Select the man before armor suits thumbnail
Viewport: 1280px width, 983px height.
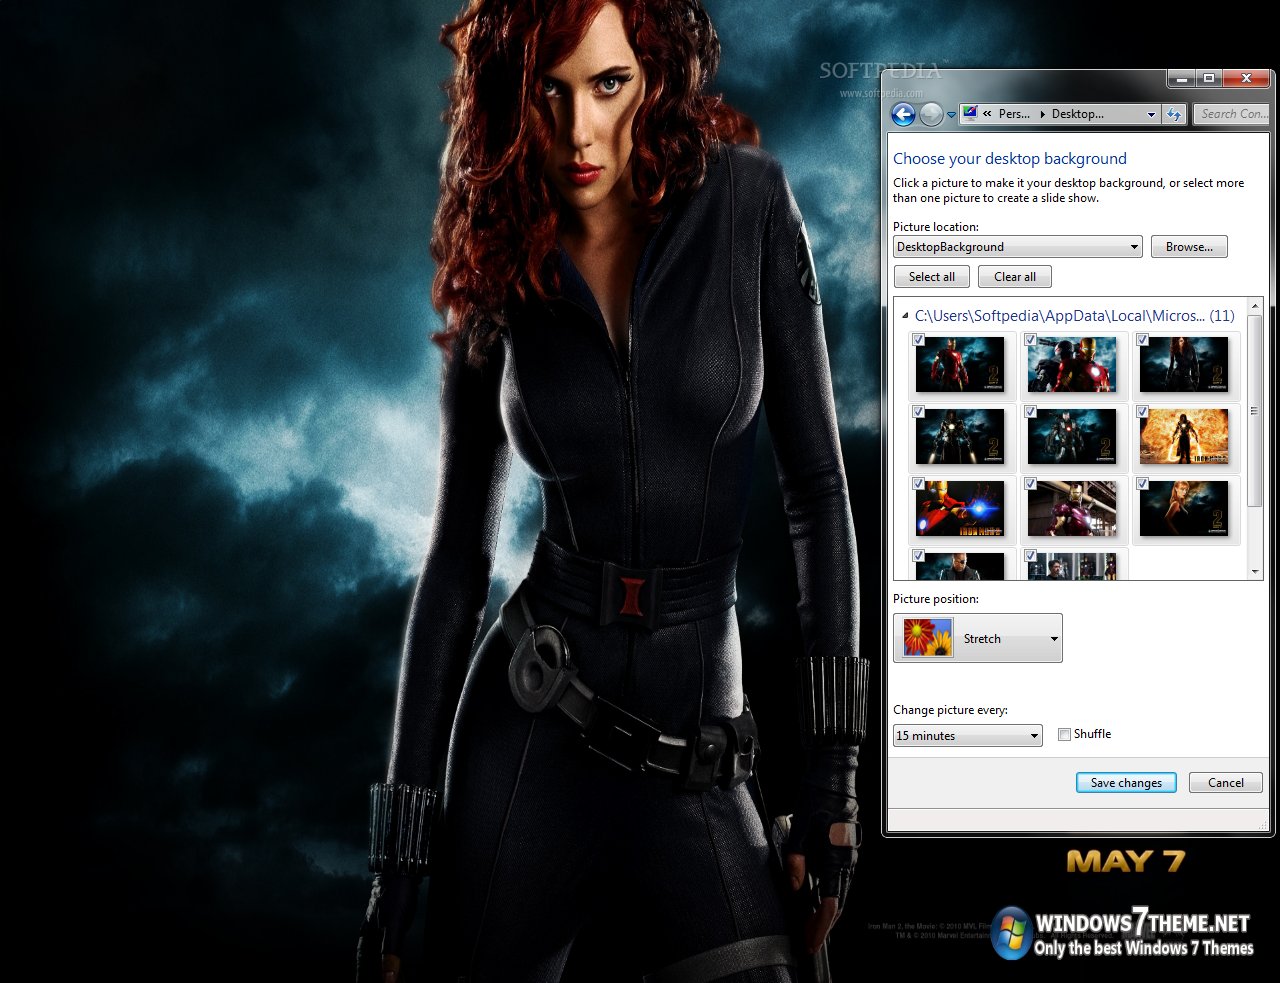tap(1072, 566)
